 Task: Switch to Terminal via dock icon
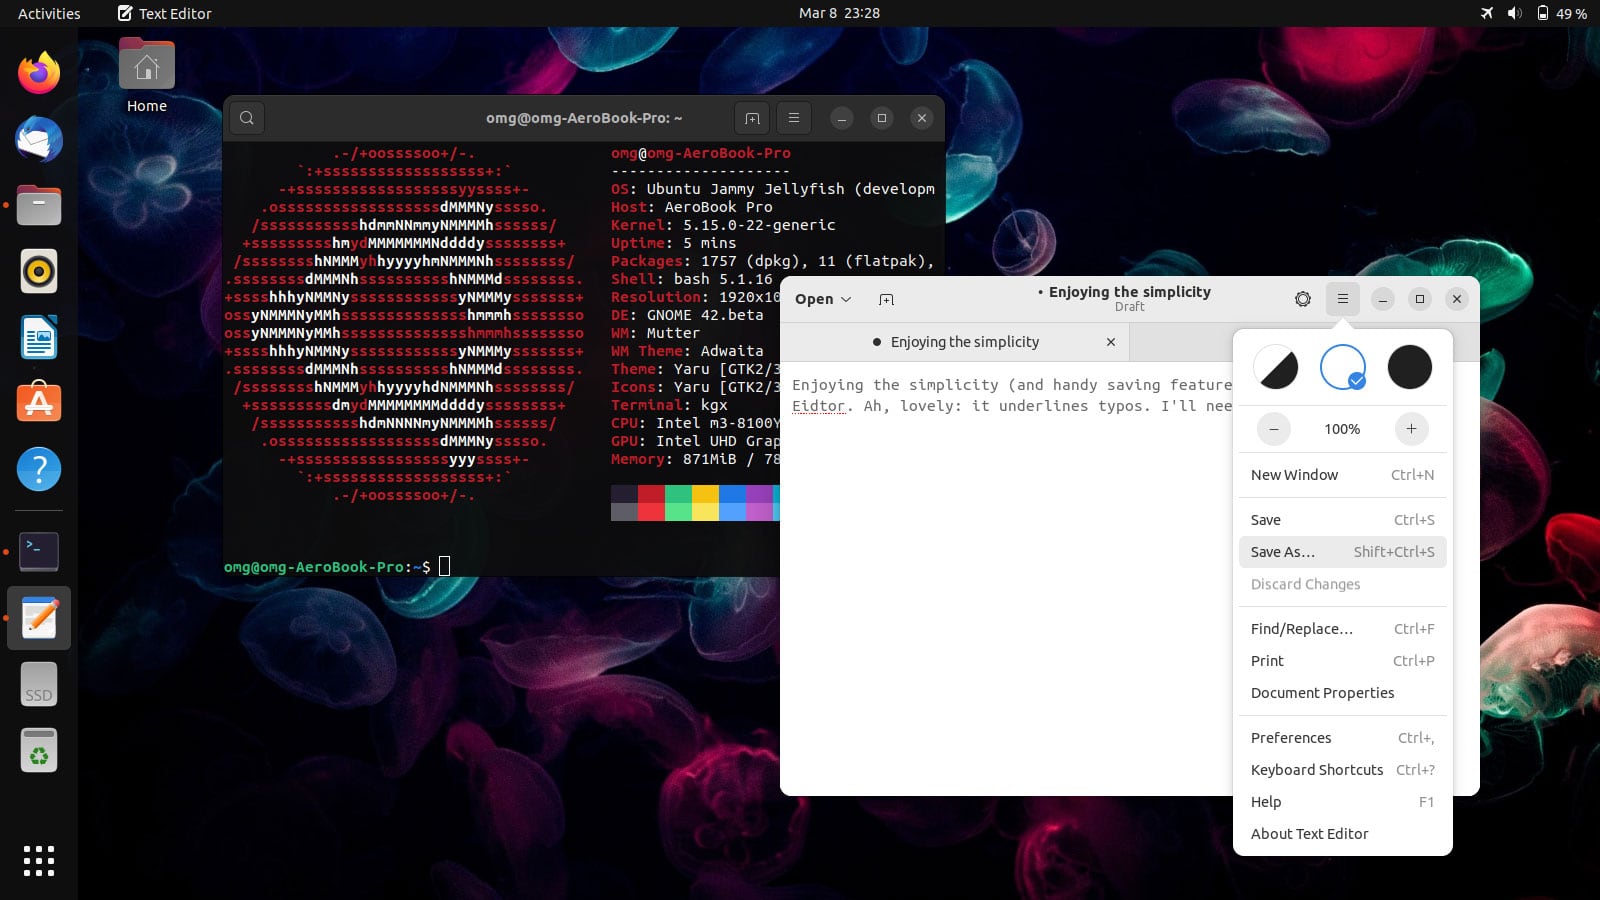[39, 551]
